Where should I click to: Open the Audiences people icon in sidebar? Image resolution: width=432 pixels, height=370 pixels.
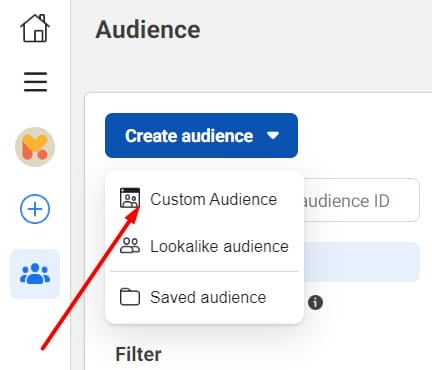[x=35, y=274]
